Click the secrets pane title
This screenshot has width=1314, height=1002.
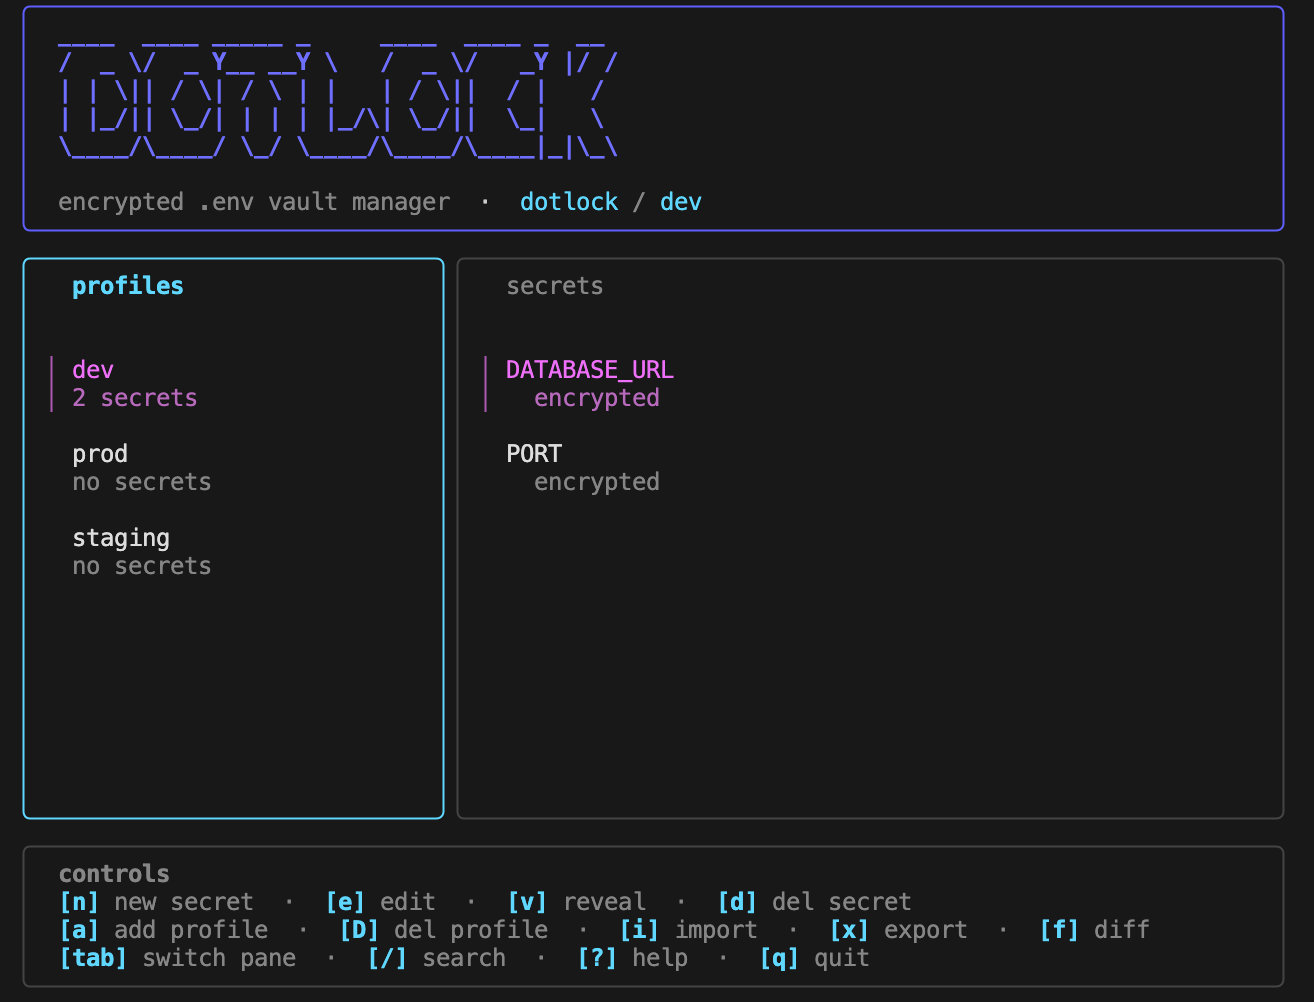point(555,286)
